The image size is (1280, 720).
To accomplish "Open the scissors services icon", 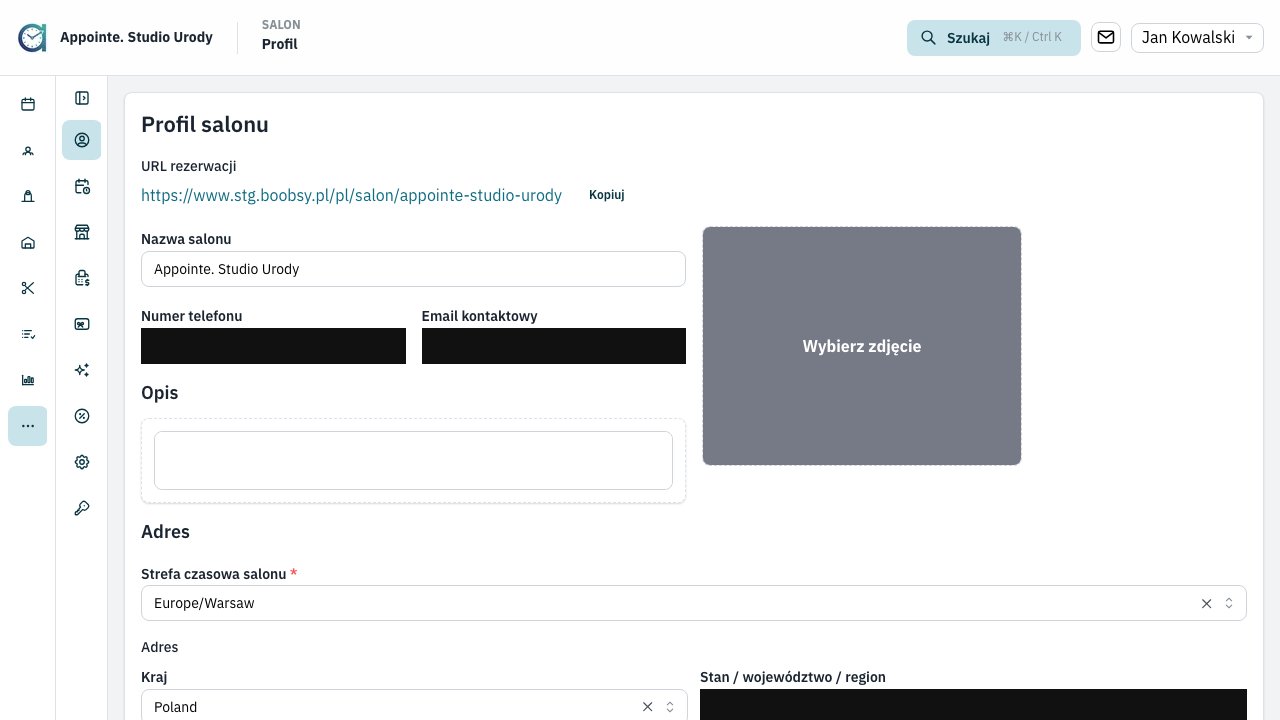I will coord(28,288).
